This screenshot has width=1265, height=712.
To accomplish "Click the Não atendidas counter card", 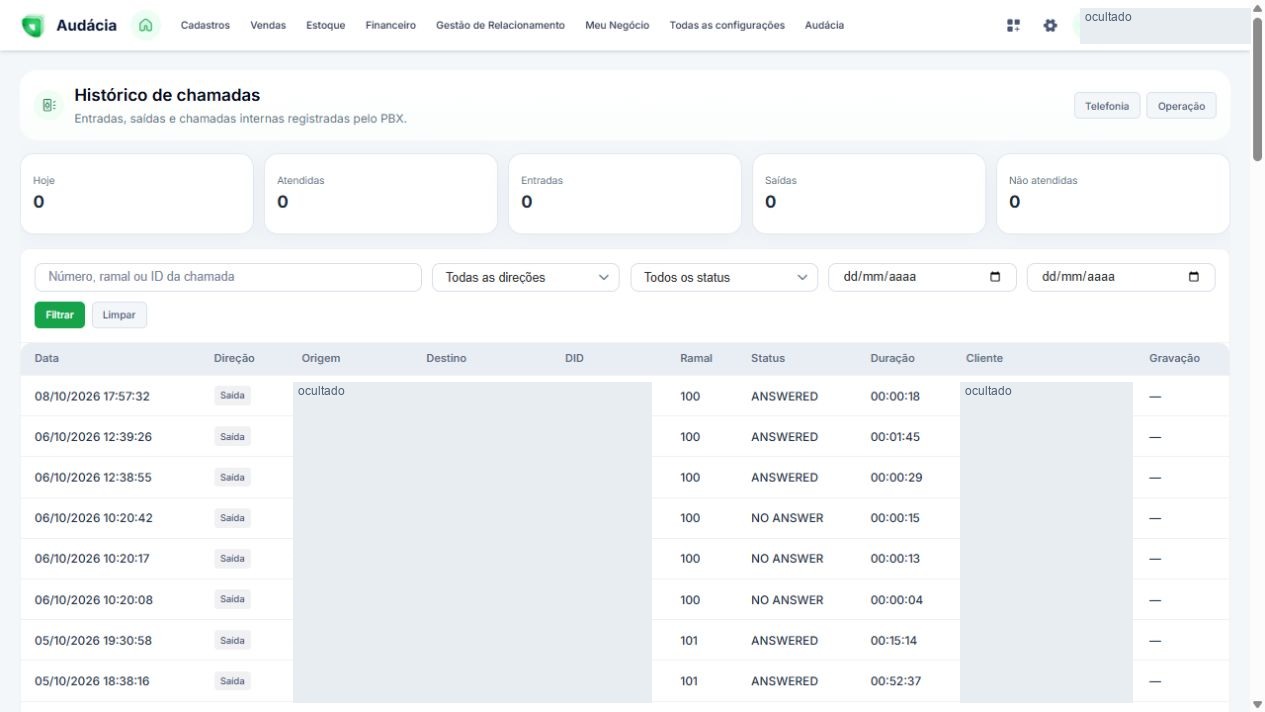I will [1113, 194].
